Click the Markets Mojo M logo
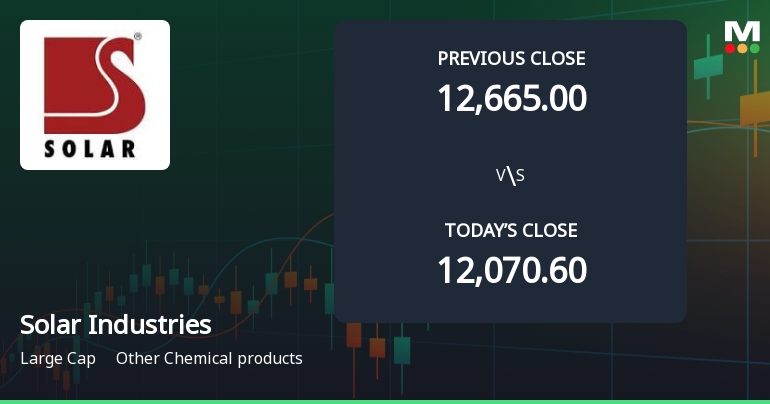The width and height of the screenshot is (770, 404). pyautogui.click(x=742, y=37)
